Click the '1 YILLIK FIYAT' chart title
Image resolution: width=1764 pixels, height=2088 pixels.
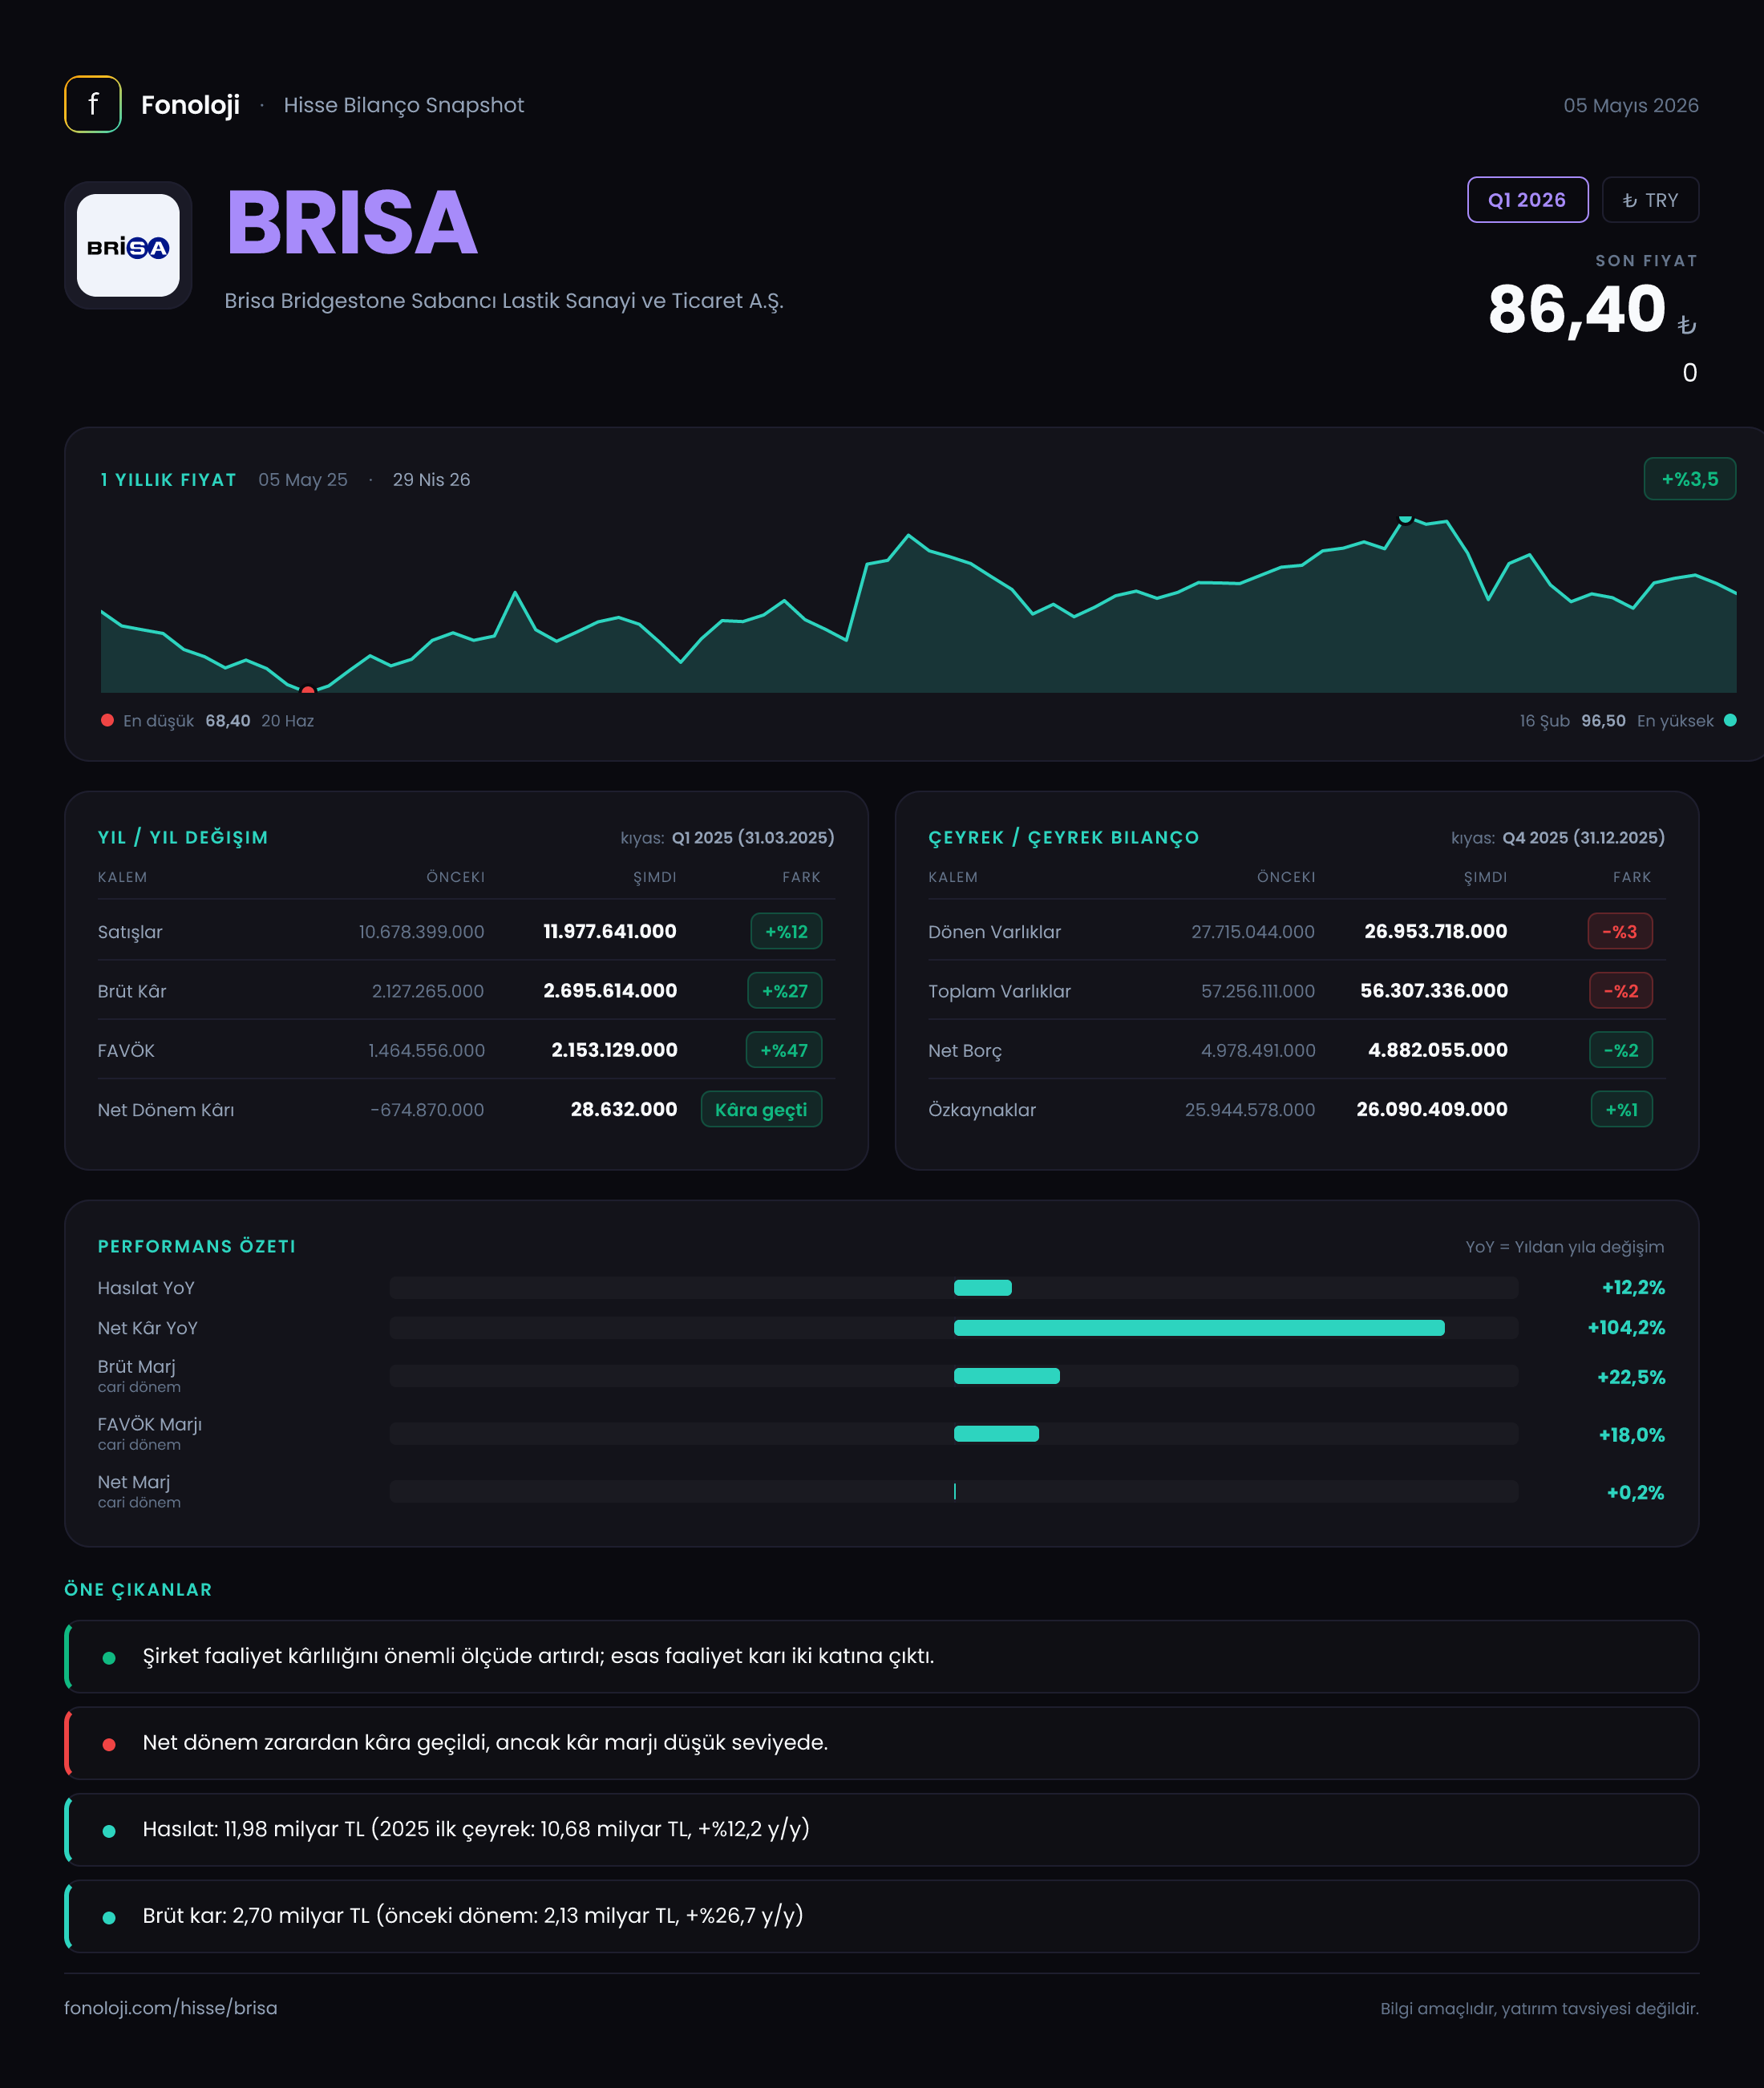[168, 480]
